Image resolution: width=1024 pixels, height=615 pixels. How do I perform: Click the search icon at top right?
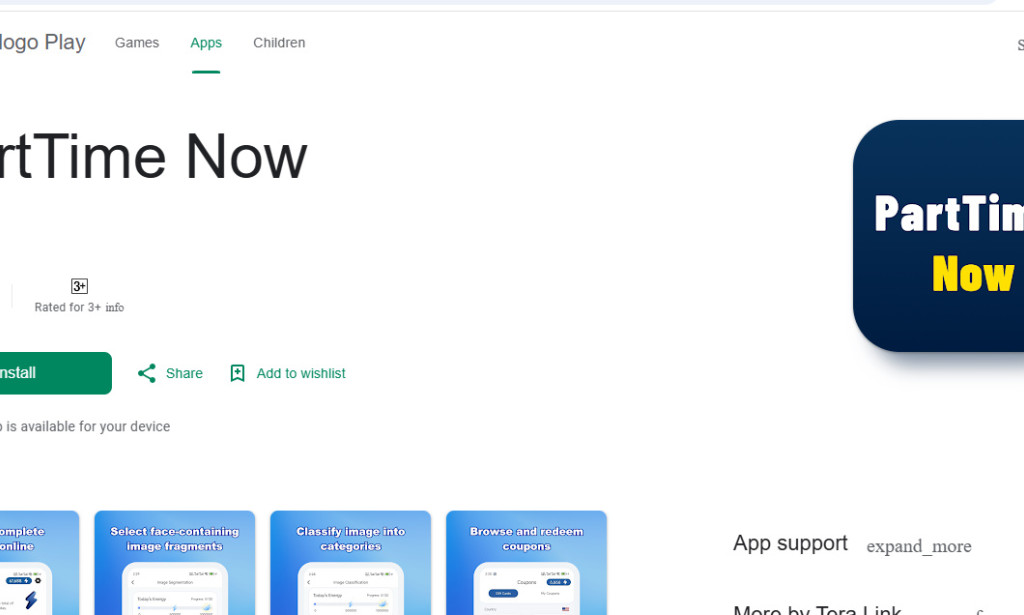coord(1018,44)
